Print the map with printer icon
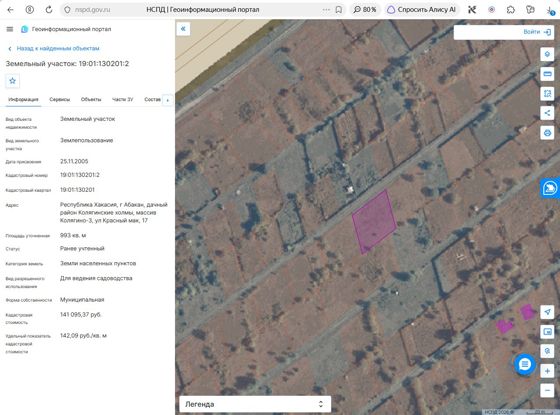560x415 pixels. [547, 133]
